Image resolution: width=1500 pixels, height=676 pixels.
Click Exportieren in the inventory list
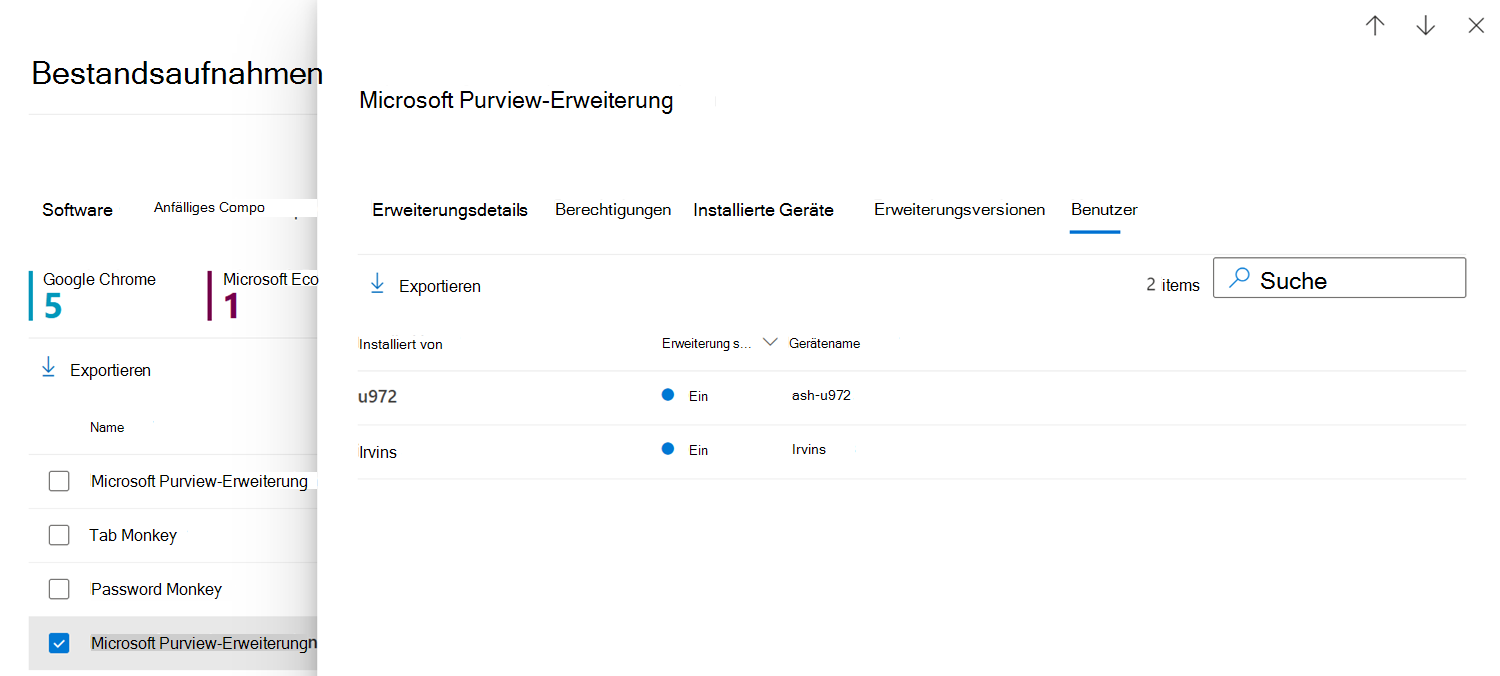110,370
